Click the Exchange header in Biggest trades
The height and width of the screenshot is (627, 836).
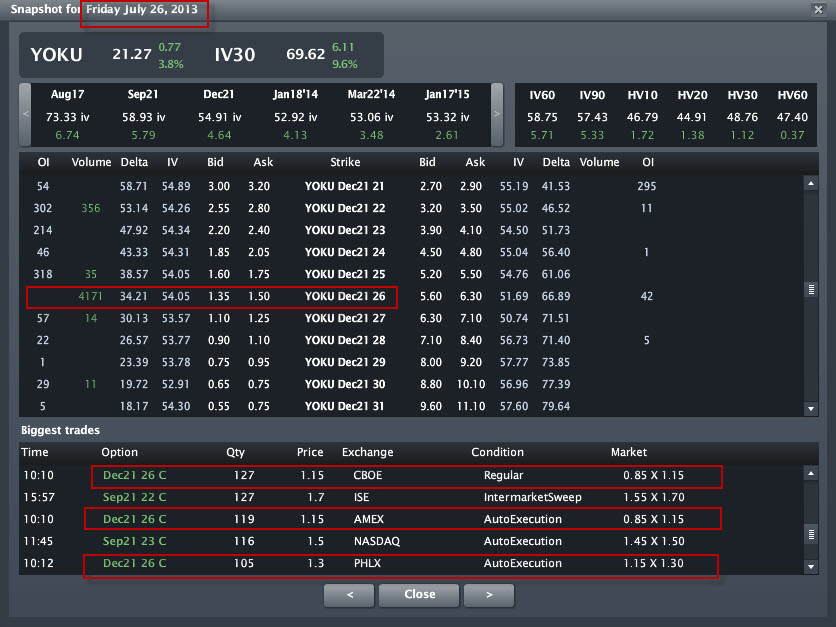(x=367, y=452)
